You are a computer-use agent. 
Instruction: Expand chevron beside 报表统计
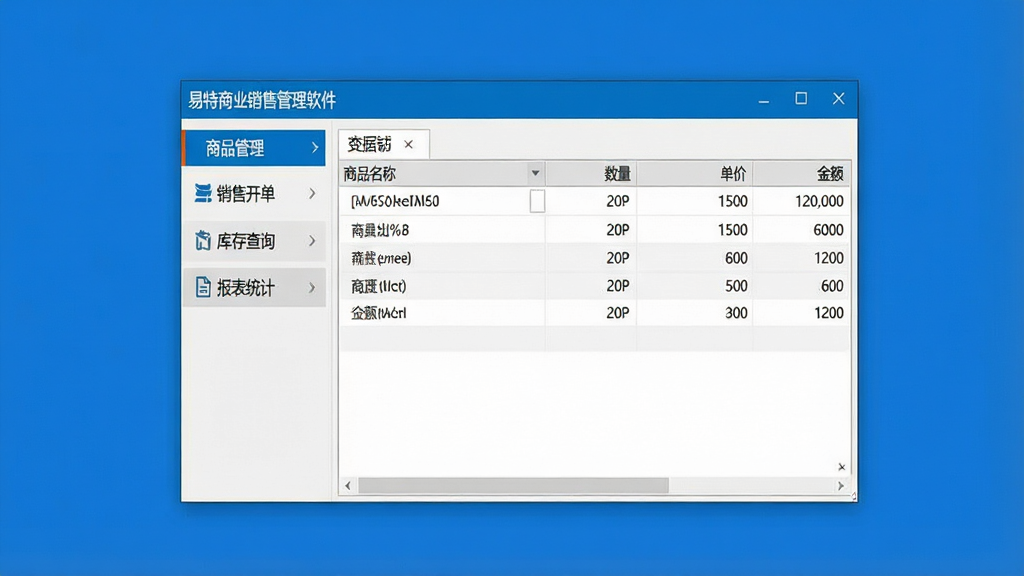pyautogui.click(x=312, y=287)
